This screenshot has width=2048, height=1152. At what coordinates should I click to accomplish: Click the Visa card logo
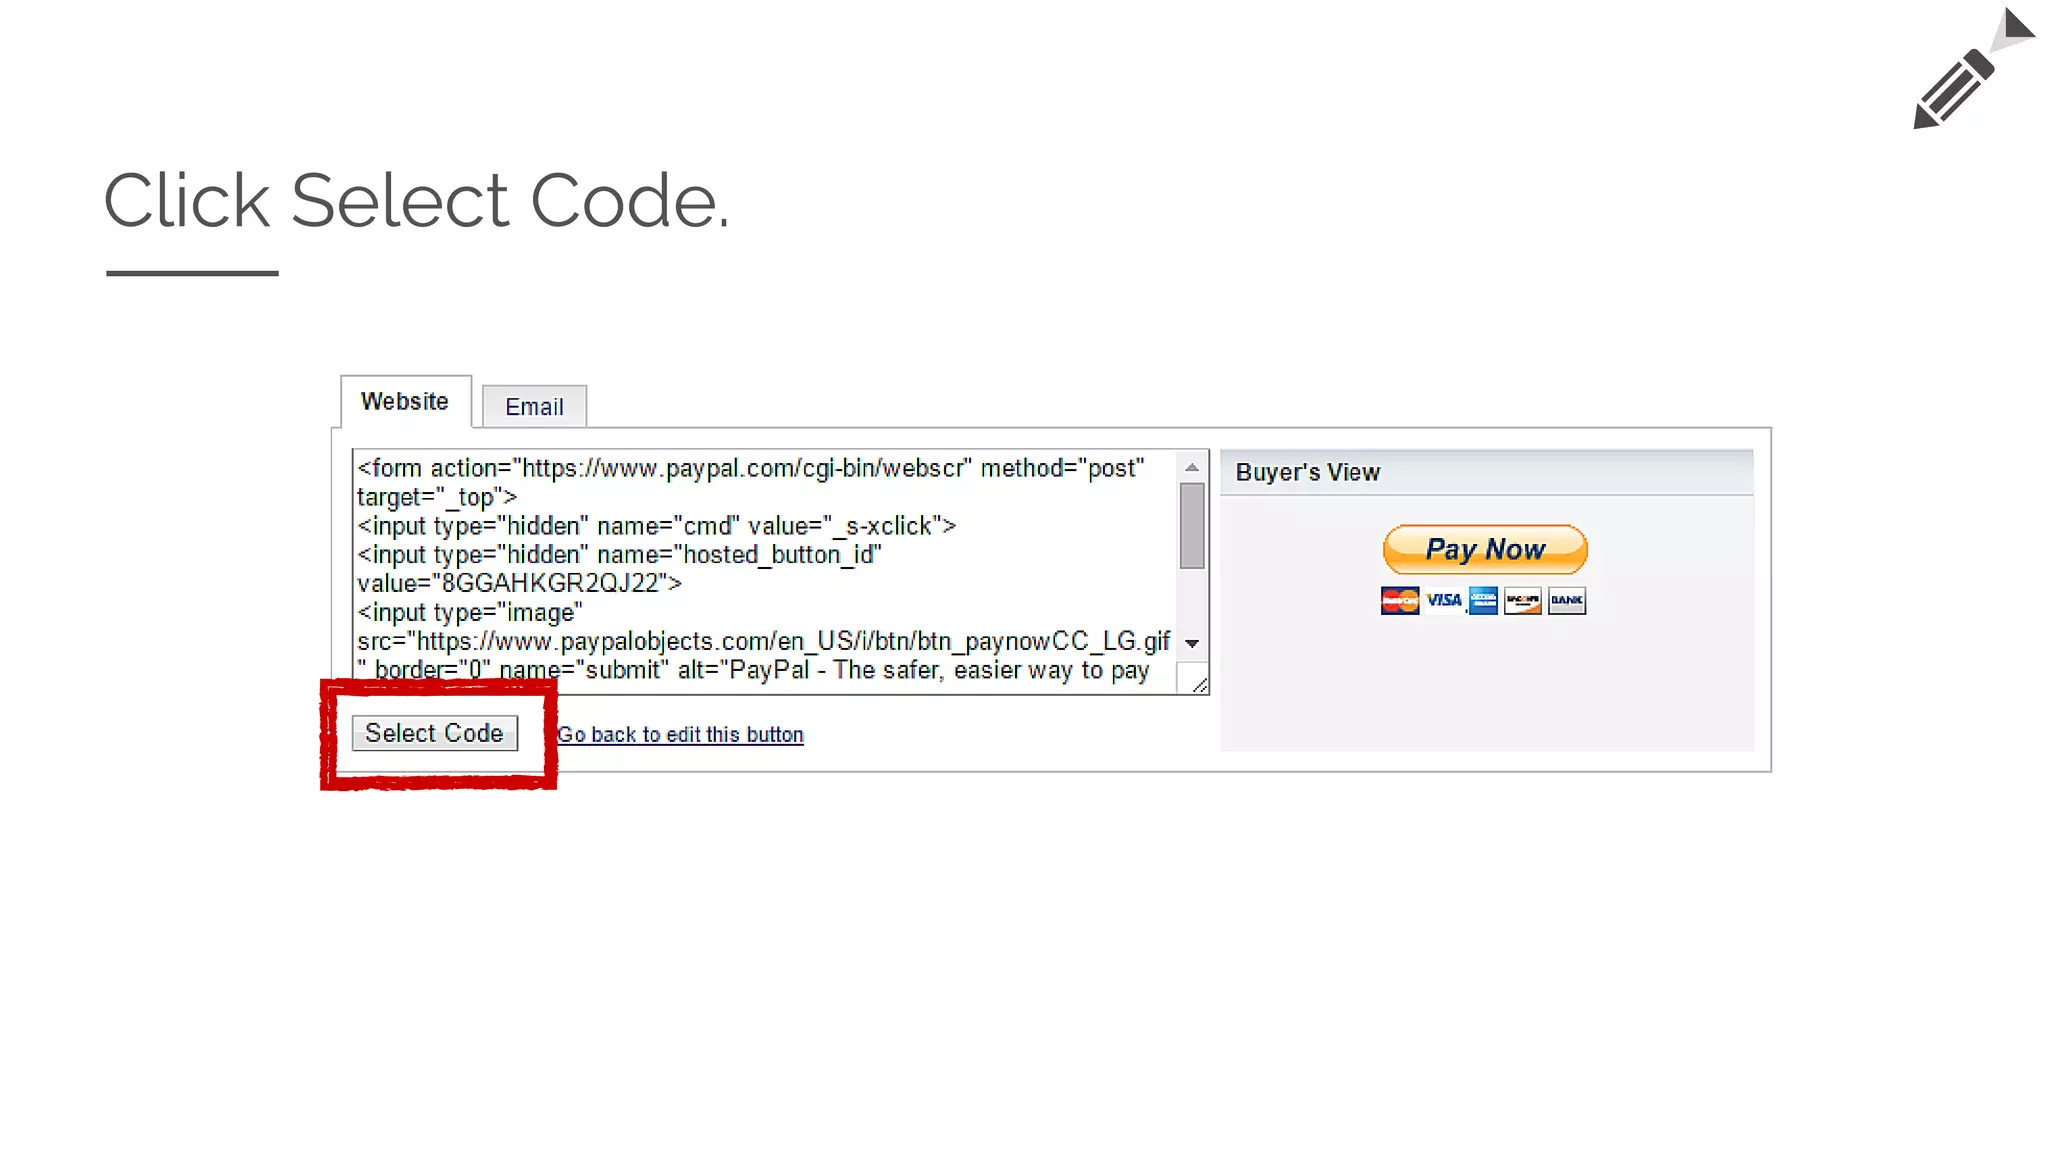(x=1443, y=601)
